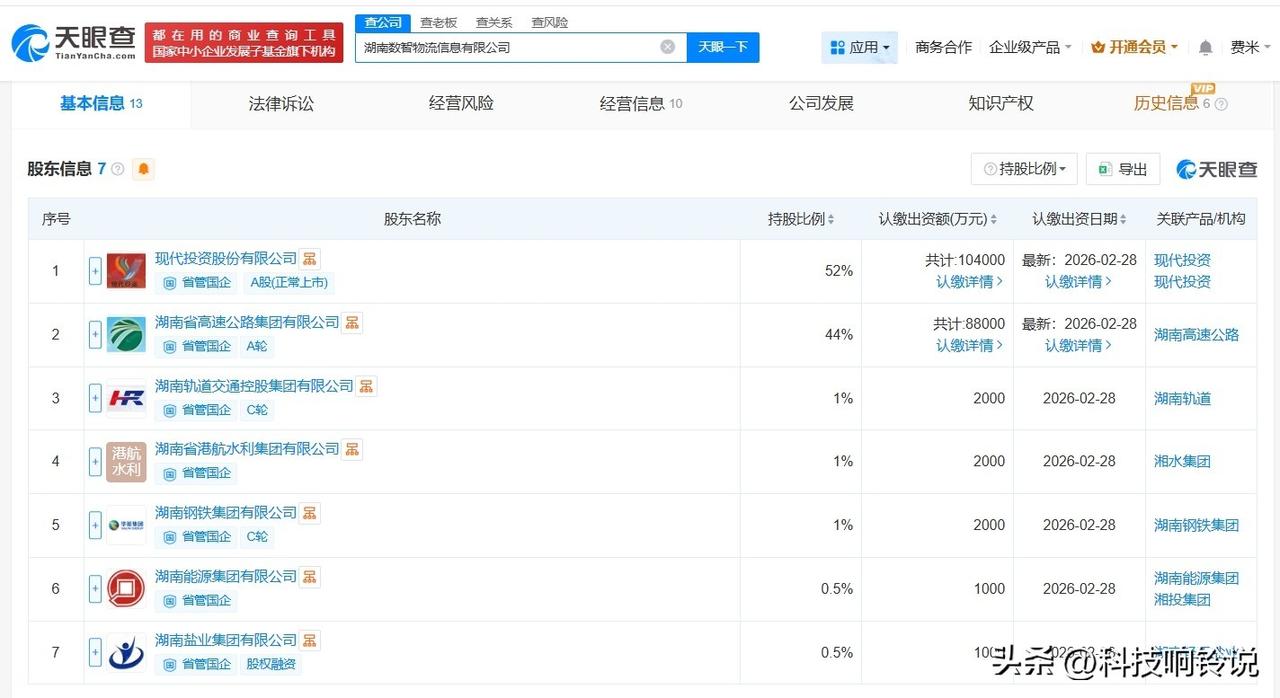Switch to 经营风险 tab

461,103
